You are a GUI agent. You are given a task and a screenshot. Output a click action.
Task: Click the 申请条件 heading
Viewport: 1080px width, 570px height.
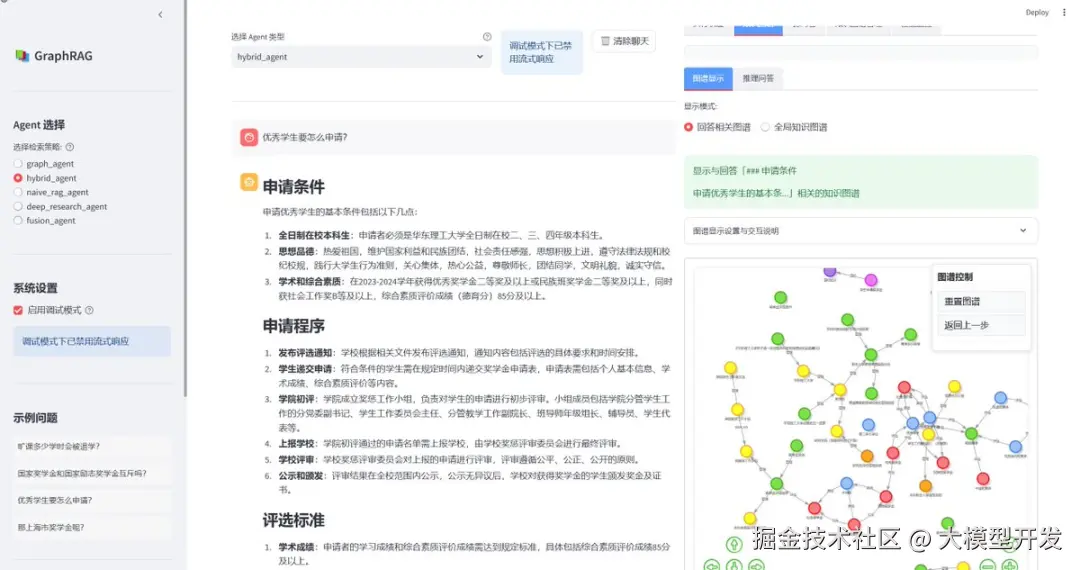tap(293, 187)
